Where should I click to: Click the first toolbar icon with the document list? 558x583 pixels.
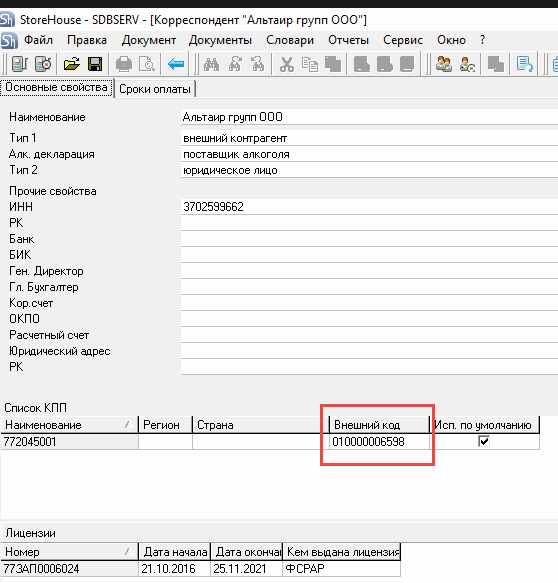[19, 64]
